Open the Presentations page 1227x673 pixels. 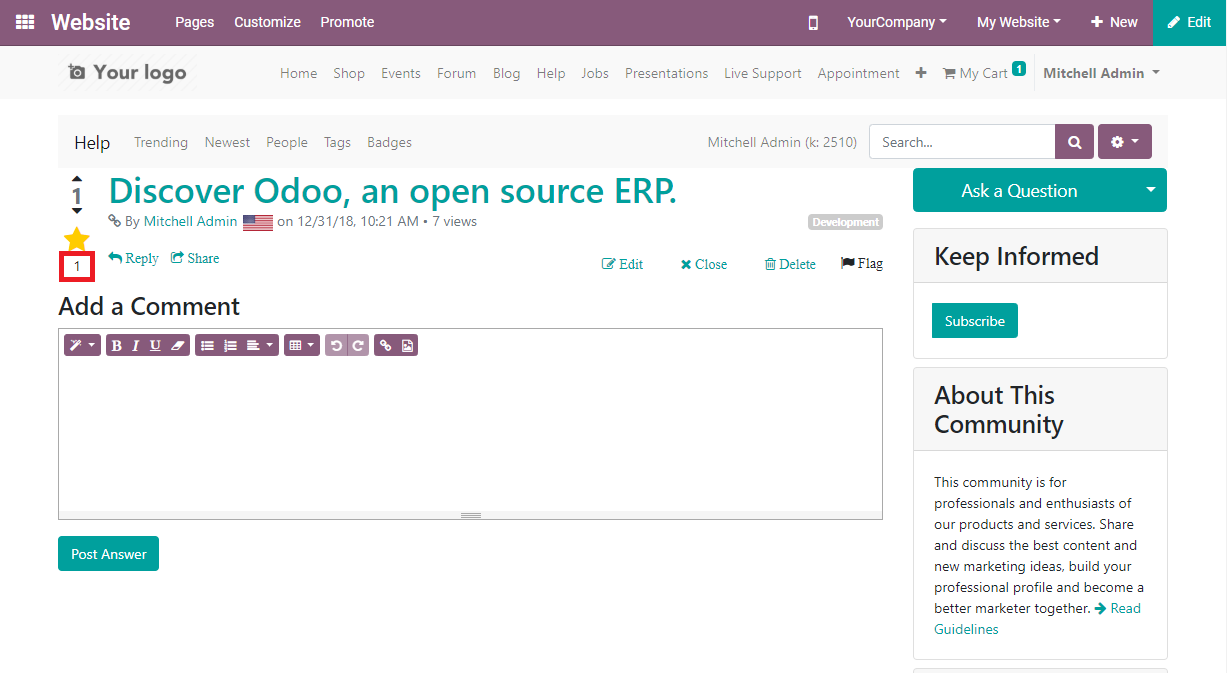(666, 73)
